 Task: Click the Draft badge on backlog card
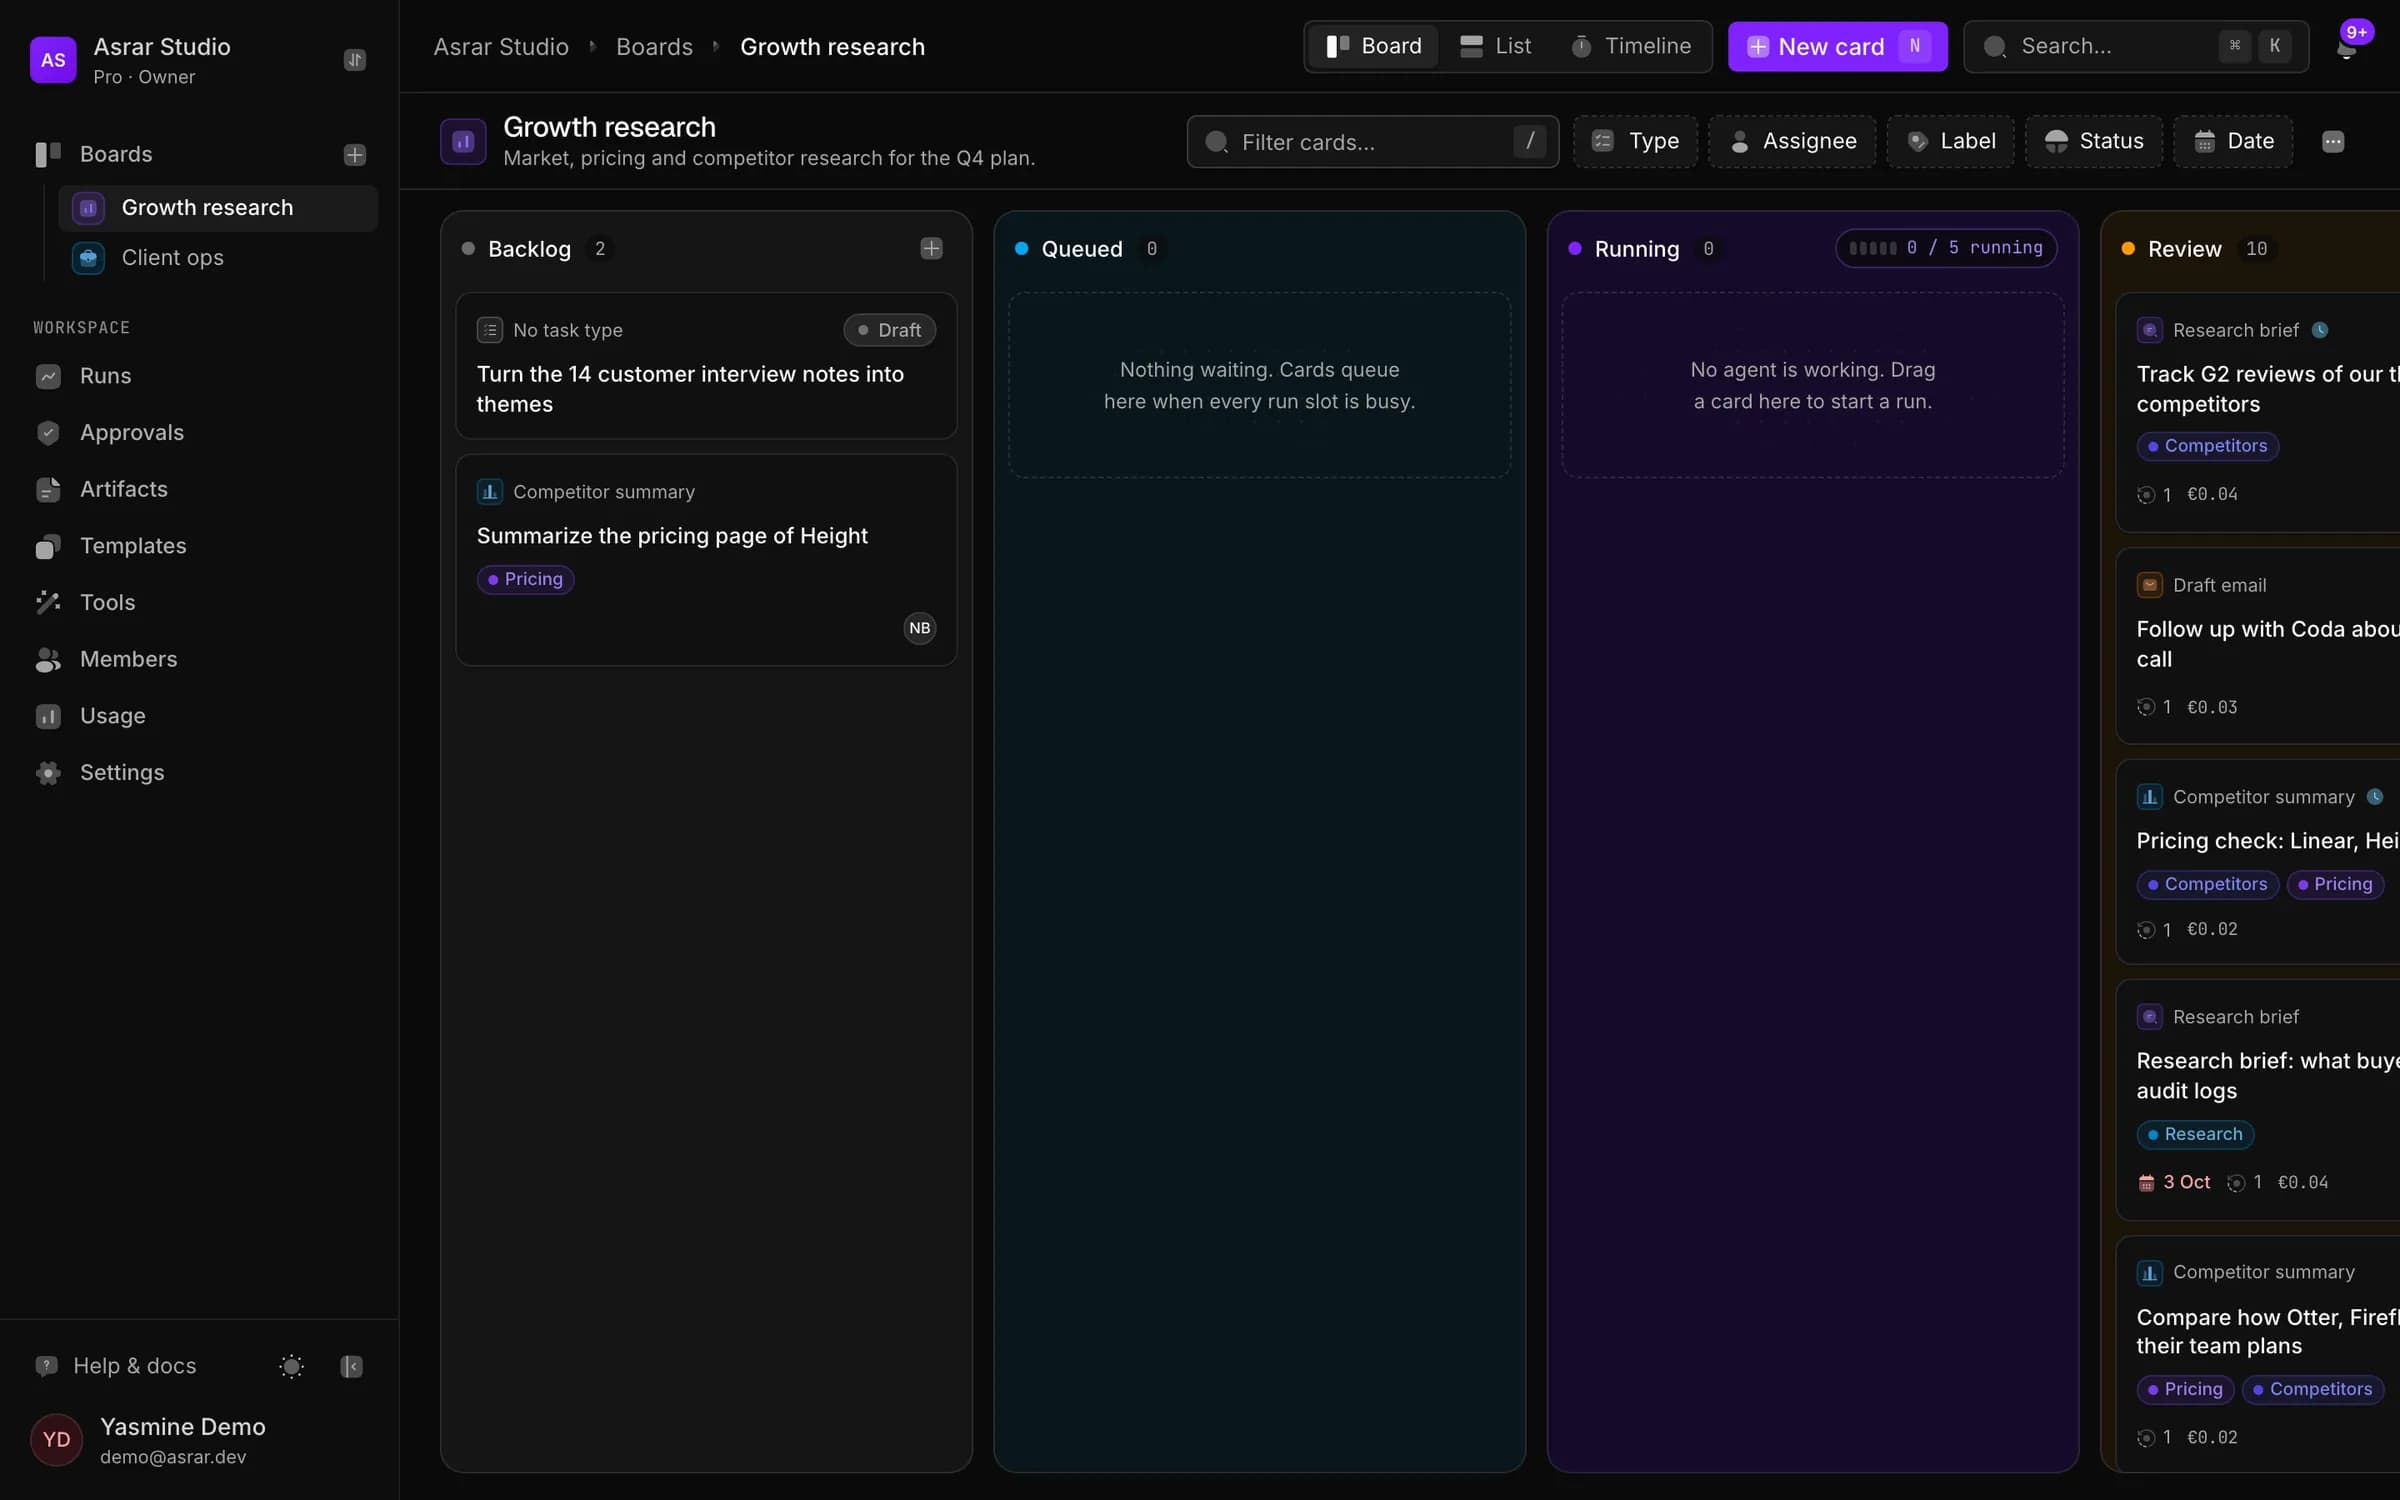click(889, 330)
